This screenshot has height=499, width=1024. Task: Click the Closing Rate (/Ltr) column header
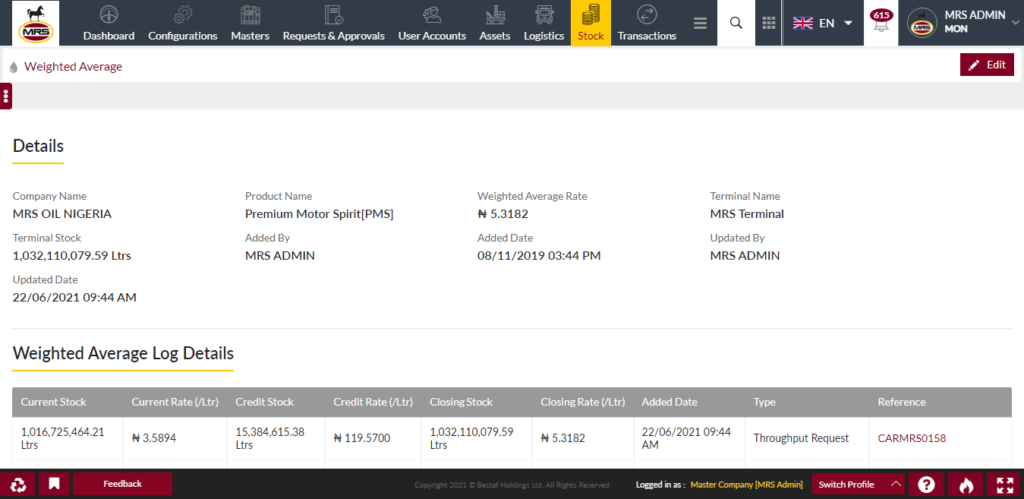point(583,402)
